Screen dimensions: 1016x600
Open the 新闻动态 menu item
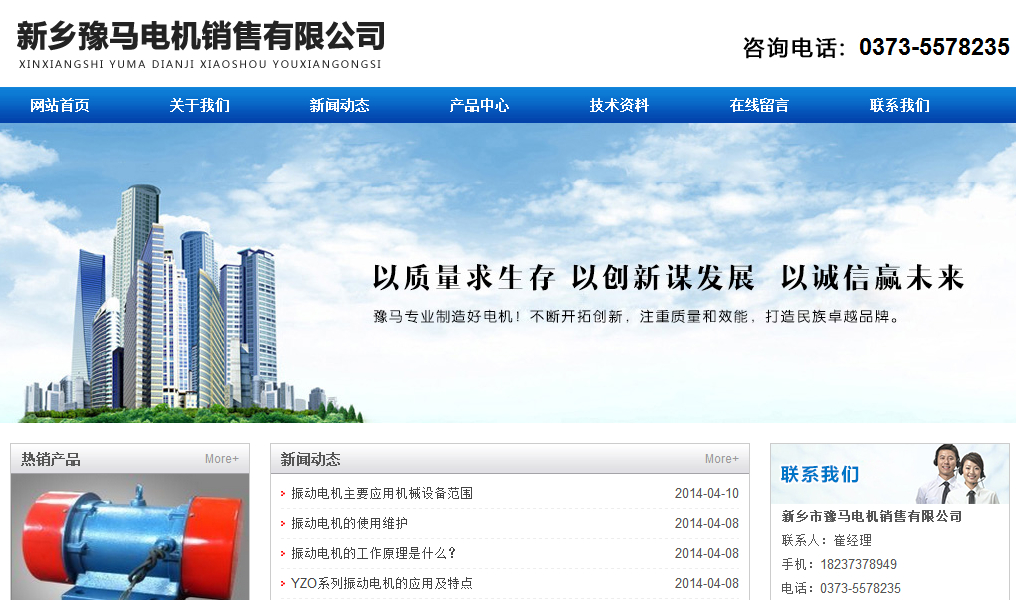[340, 105]
